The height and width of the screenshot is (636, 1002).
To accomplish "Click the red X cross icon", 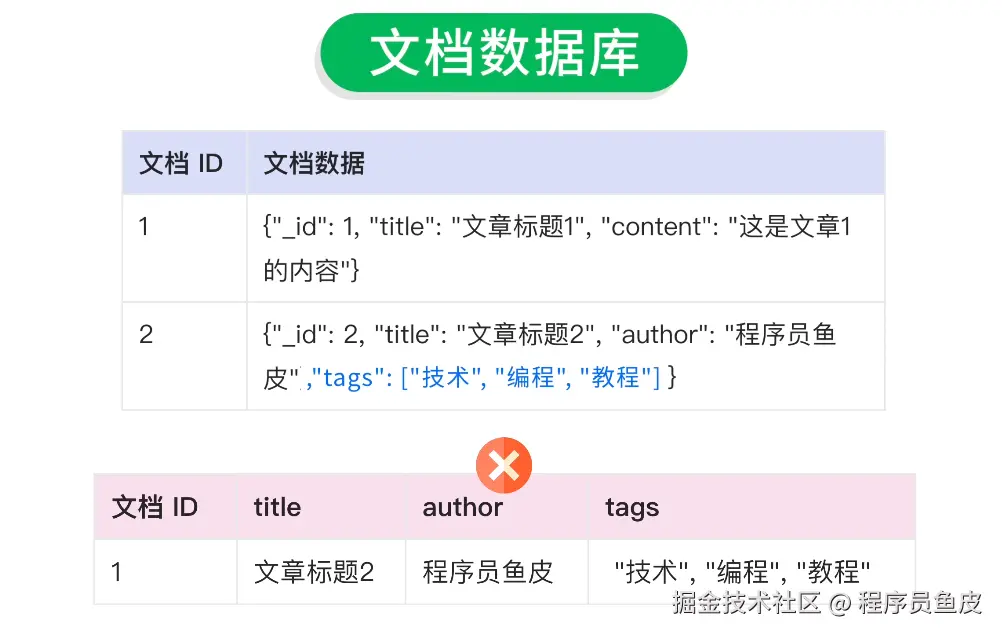I will point(504,465).
